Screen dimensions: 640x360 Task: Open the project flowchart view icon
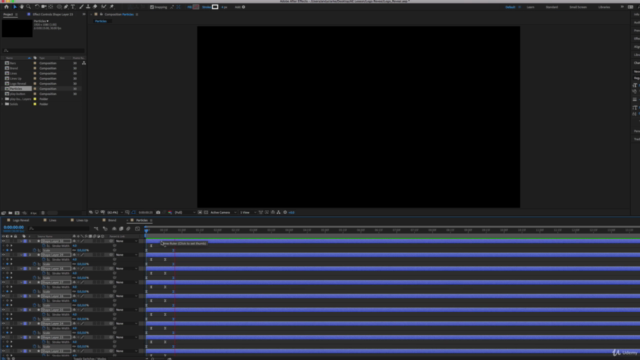click(x=84, y=63)
